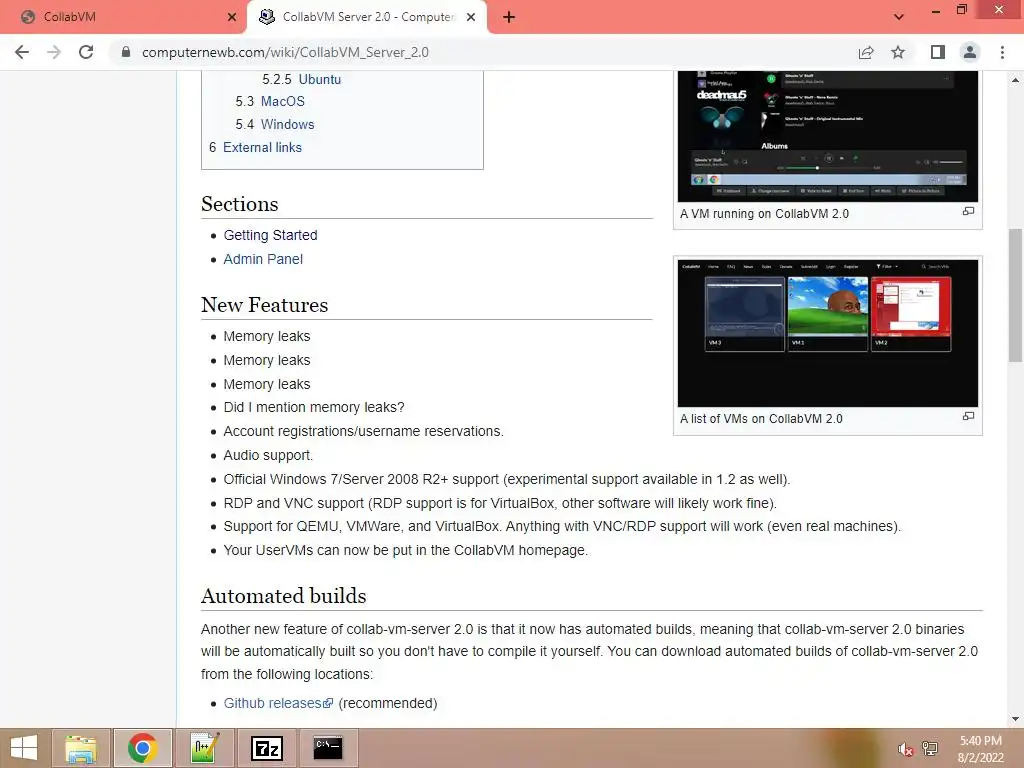The width and height of the screenshot is (1024, 768).
Task: Click the 'A list of VMs on CollabVM 2.0' caption
Action: (x=761, y=419)
